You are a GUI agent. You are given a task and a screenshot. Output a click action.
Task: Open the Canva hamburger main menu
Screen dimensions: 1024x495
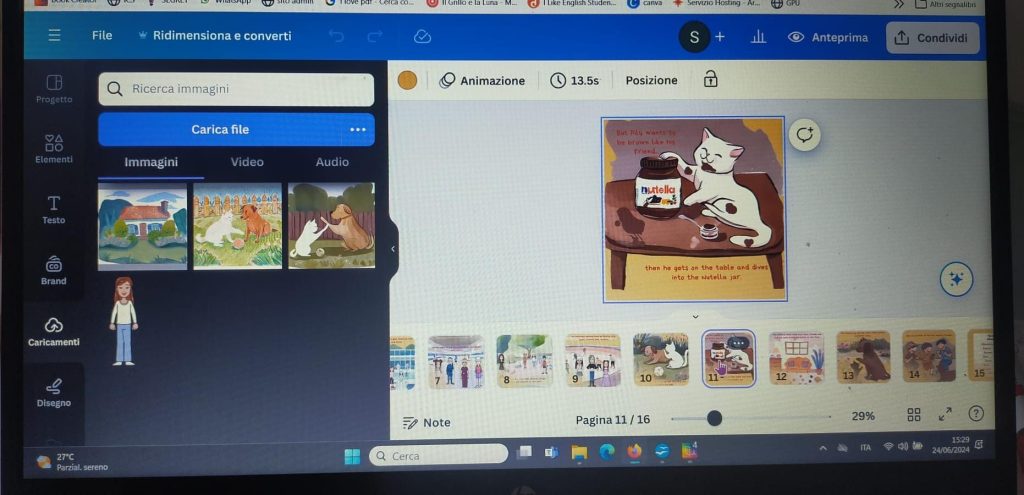click(54, 35)
